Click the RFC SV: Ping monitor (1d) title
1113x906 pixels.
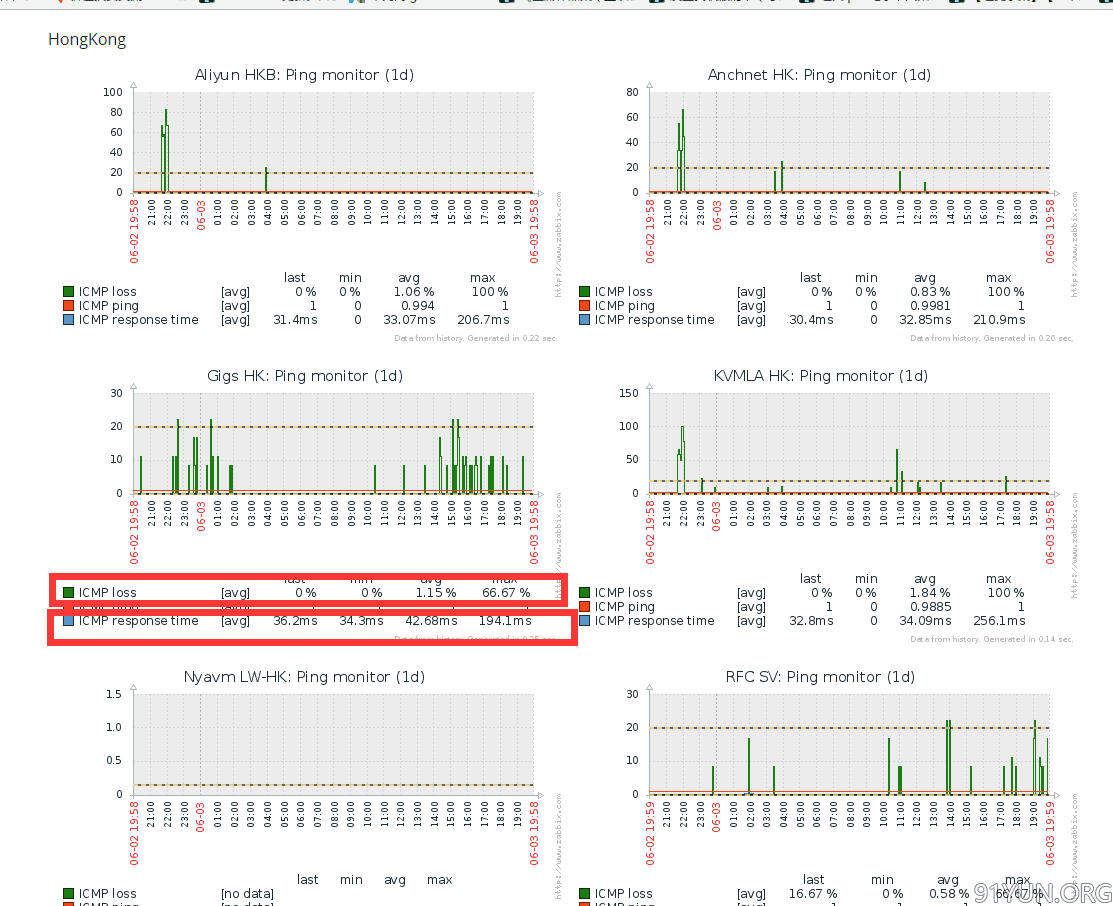tap(820, 677)
